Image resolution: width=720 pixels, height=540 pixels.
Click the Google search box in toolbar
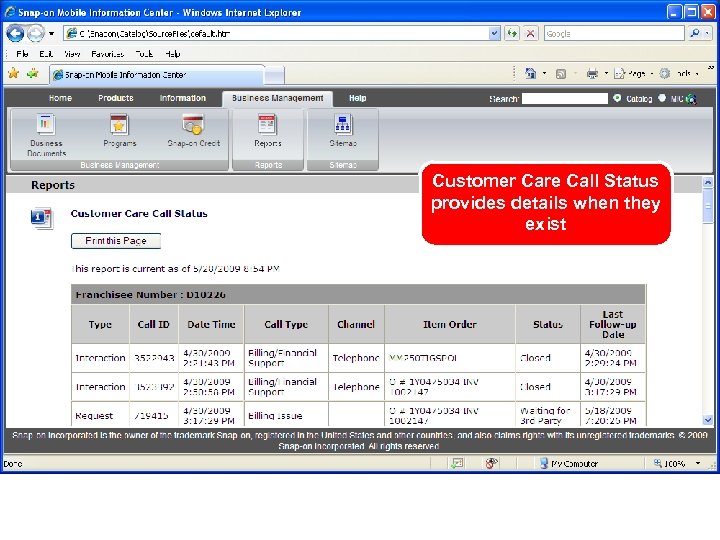pyautogui.click(x=614, y=34)
